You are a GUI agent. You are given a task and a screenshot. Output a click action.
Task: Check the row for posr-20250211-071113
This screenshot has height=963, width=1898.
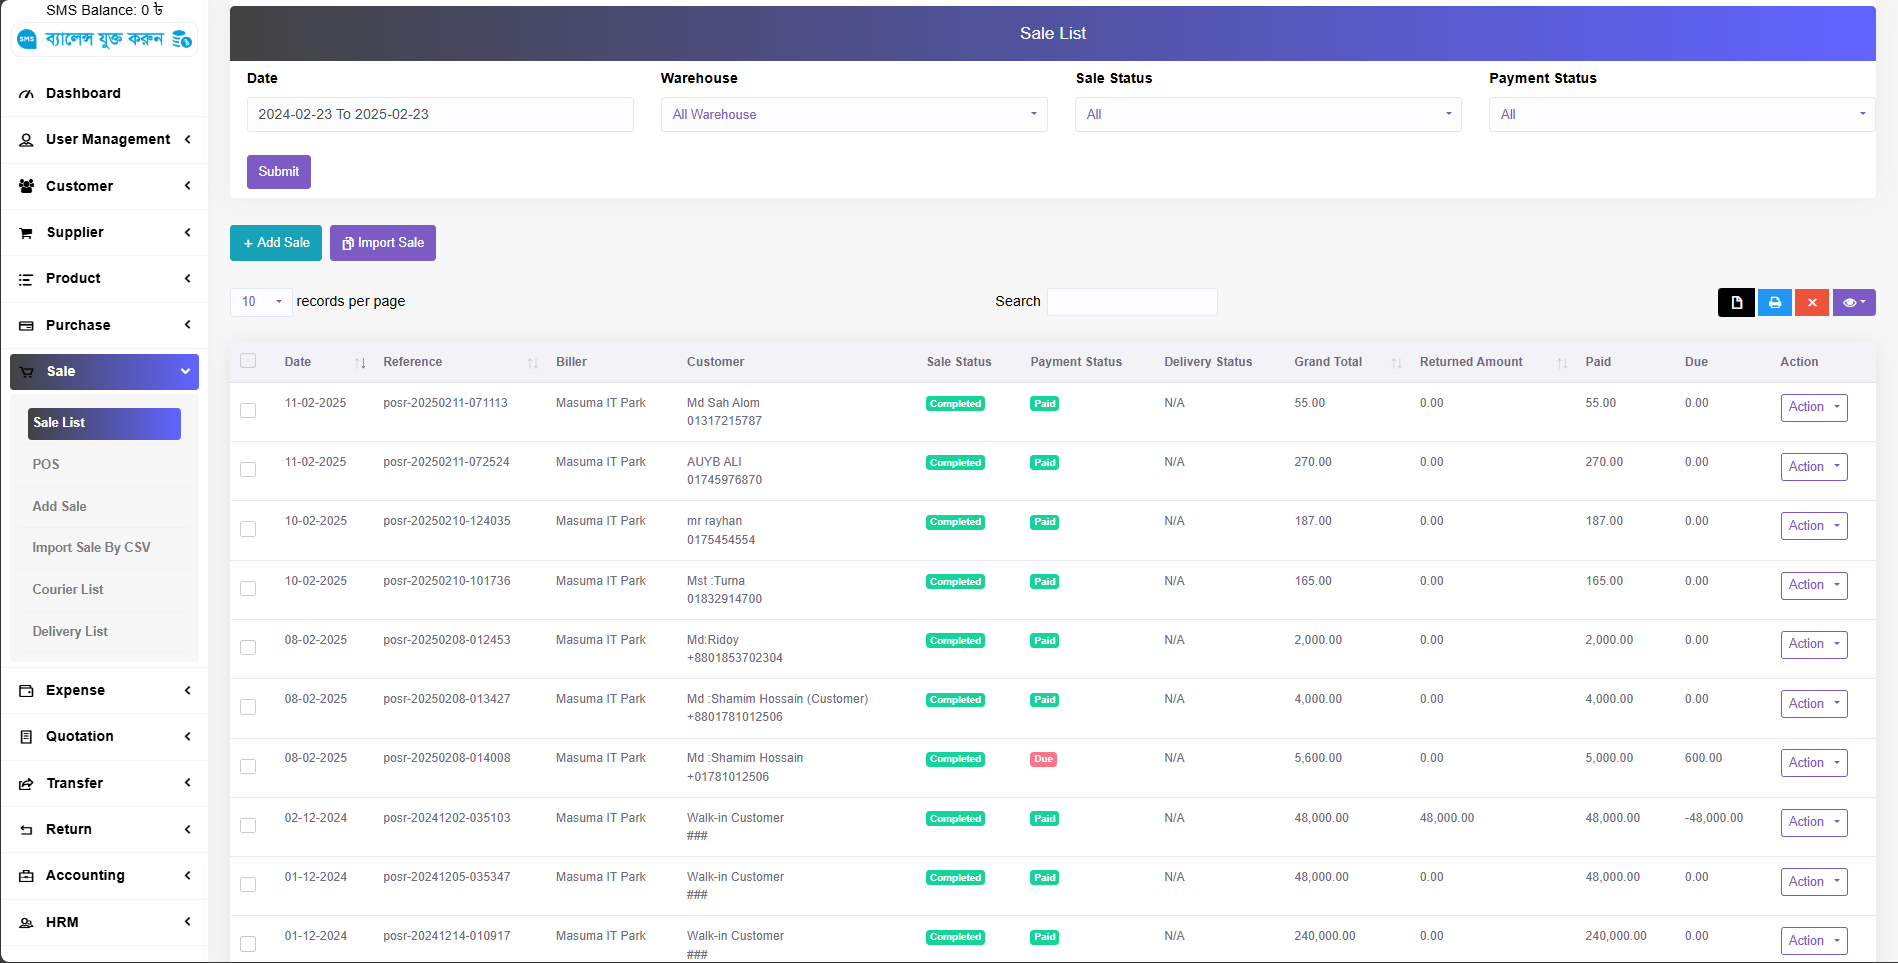[x=248, y=411]
